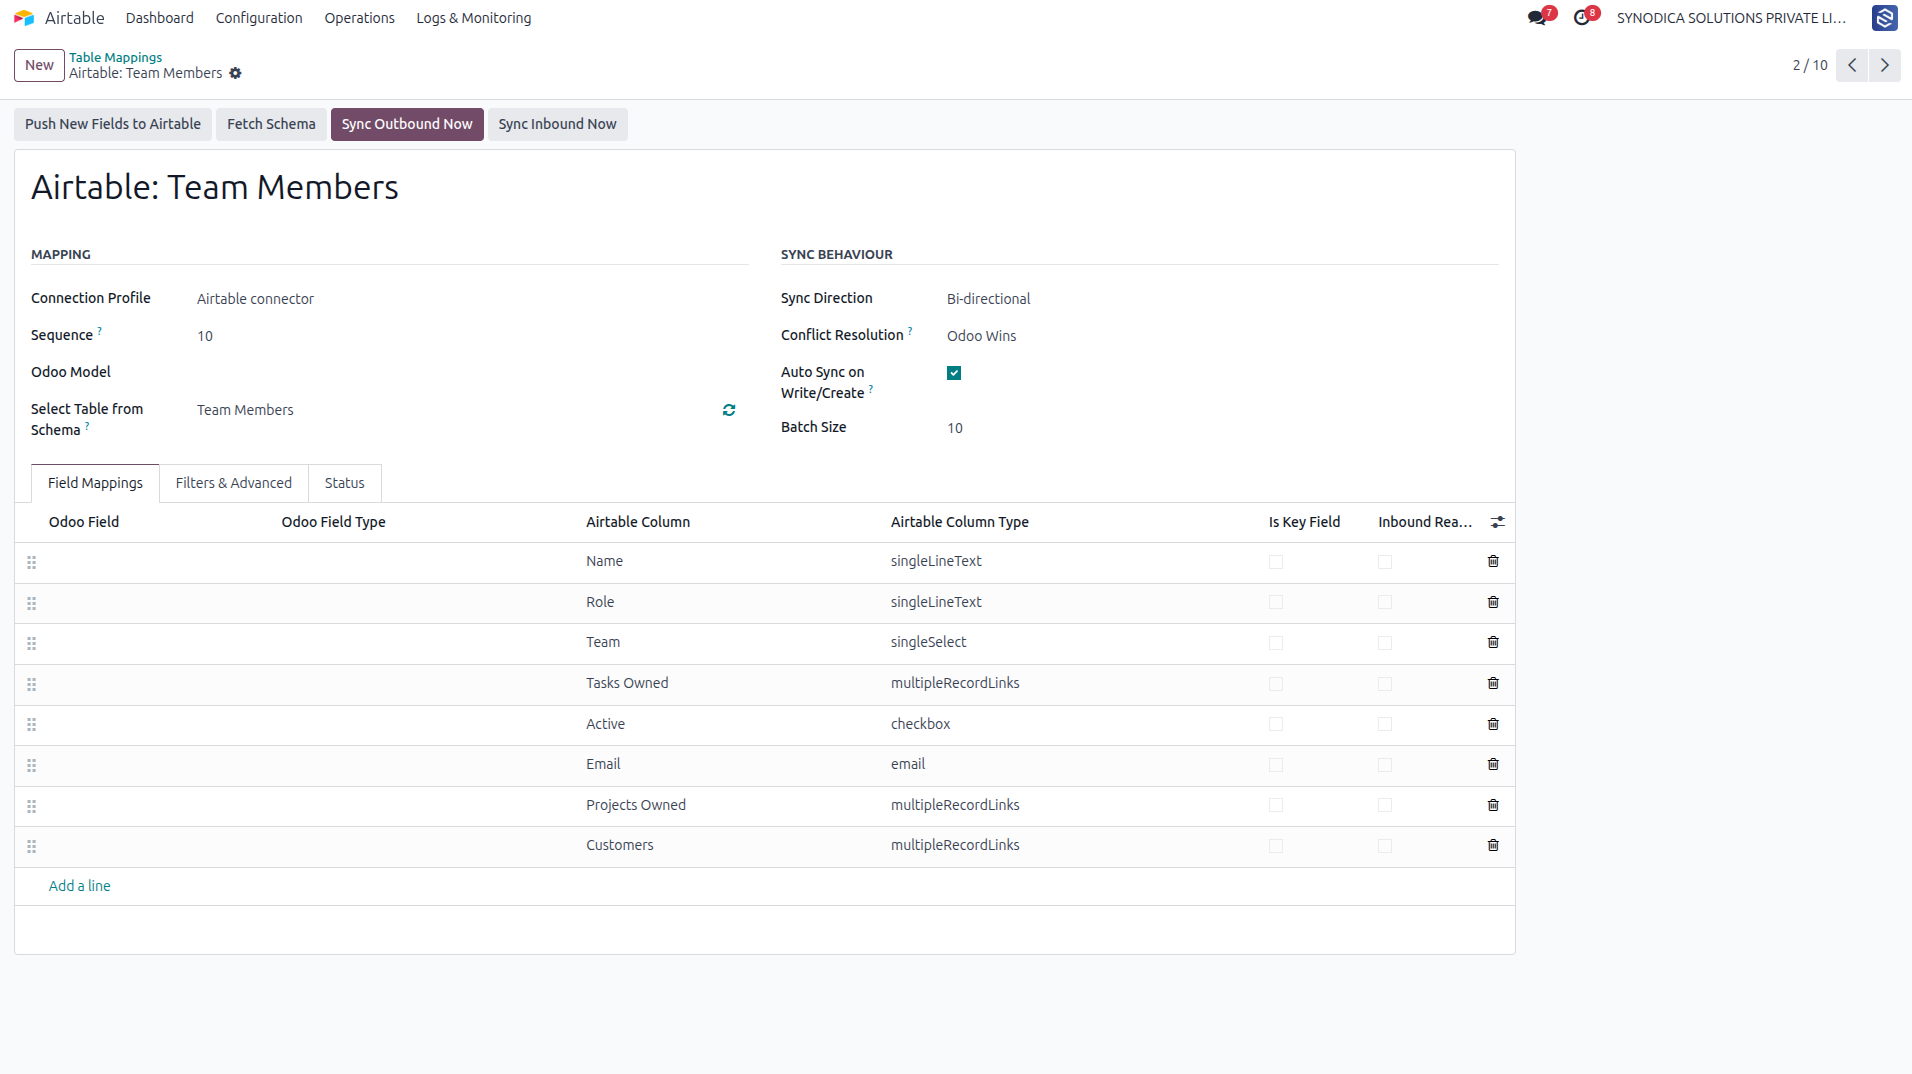Click the New record button

click(39, 65)
